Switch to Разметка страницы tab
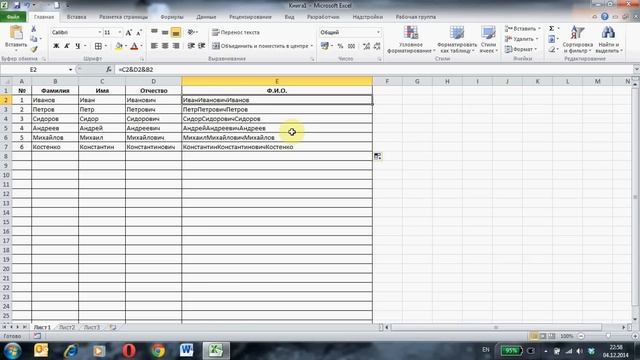 click(x=123, y=17)
